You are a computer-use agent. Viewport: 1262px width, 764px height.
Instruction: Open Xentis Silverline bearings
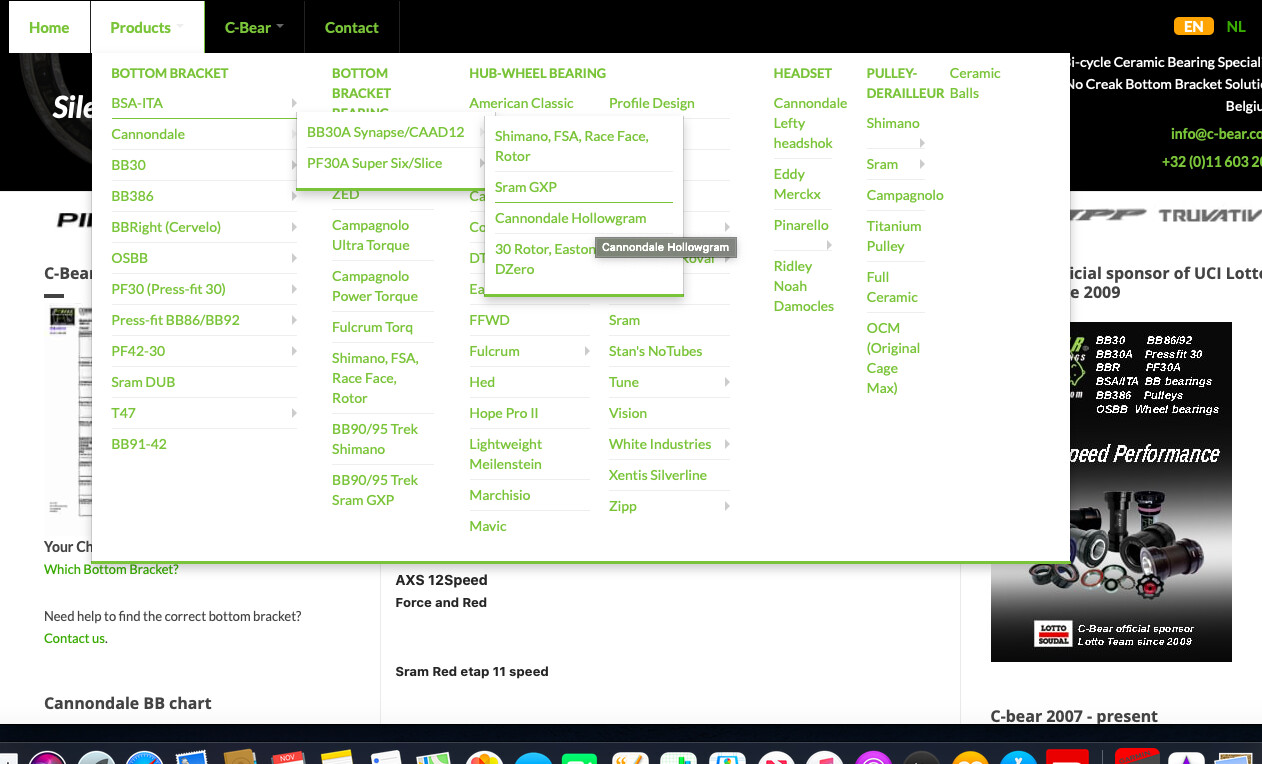click(658, 475)
